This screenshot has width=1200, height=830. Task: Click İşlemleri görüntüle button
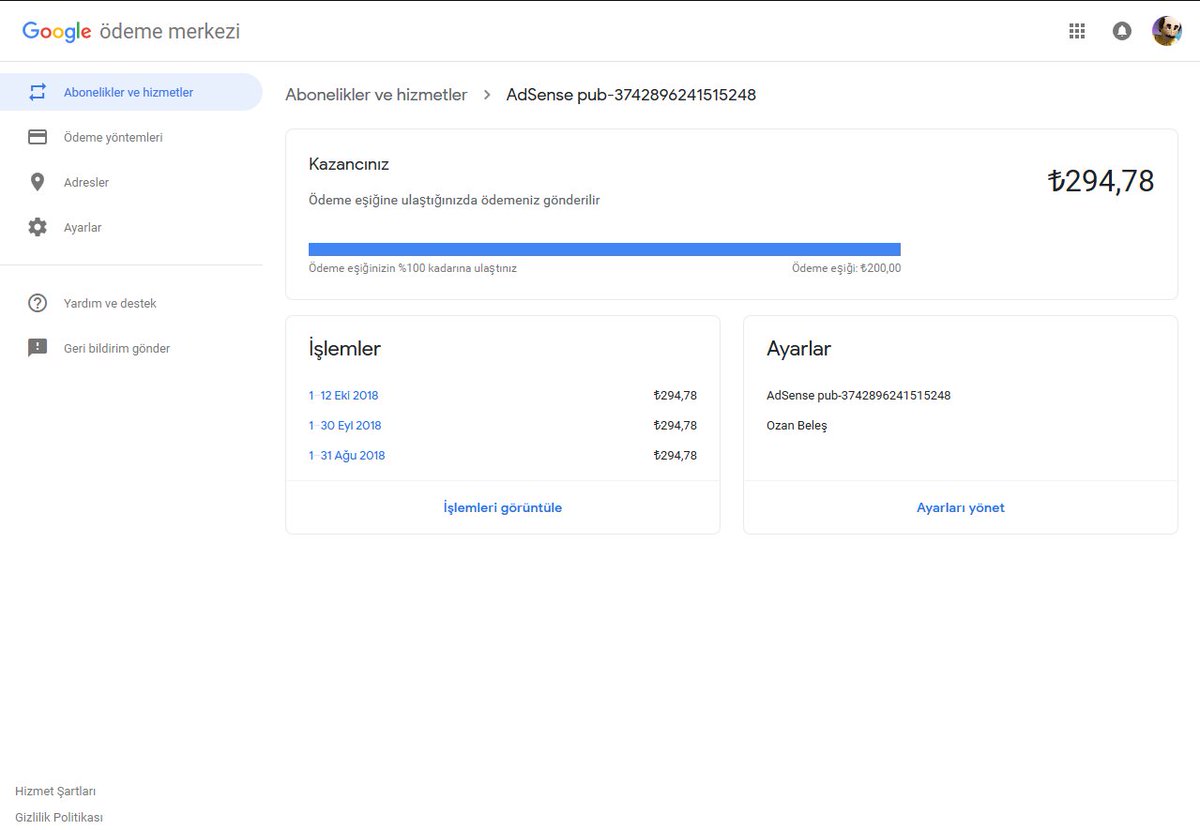[503, 508]
